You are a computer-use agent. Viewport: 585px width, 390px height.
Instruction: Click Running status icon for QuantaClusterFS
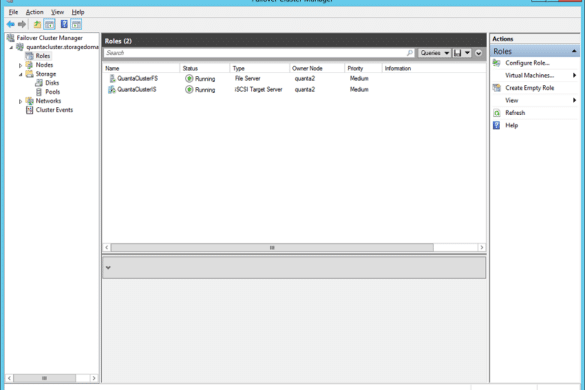(x=189, y=78)
